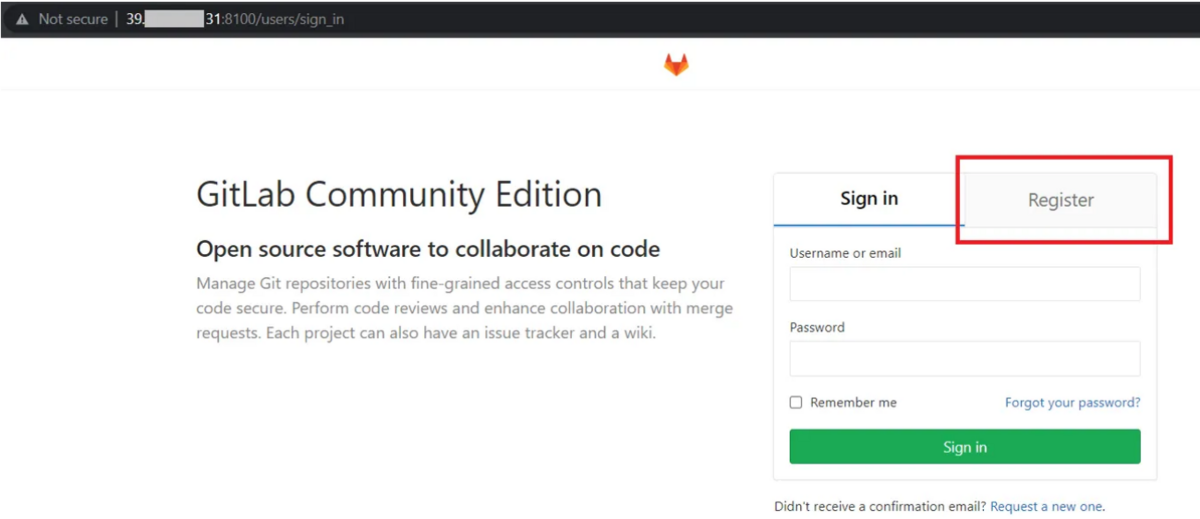Click the GitLab fox logo
The width and height of the screenshot is (1200, 519).
coord(677,66)
